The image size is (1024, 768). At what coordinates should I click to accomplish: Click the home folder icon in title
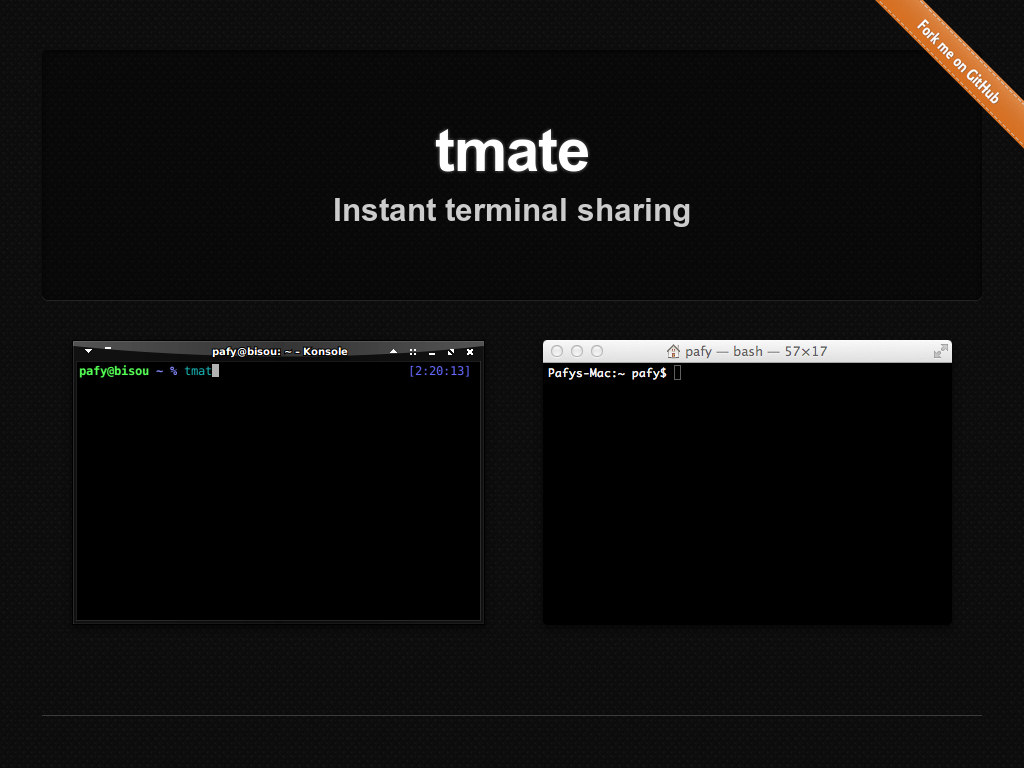pyautogui.click(x=673, y=351)
